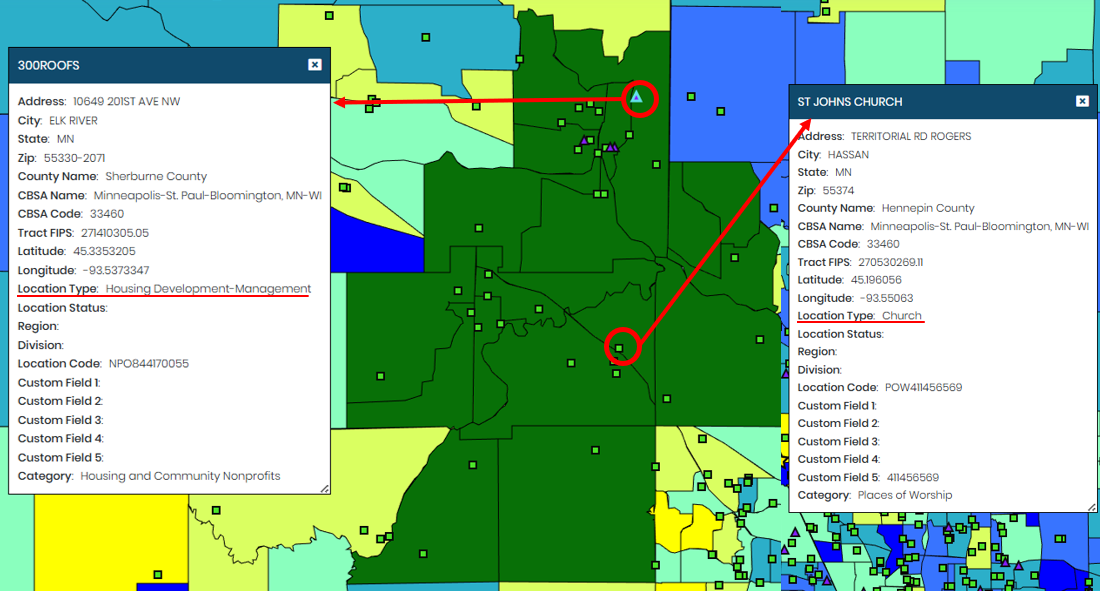Select location code POW411456569

pos(923,387)
